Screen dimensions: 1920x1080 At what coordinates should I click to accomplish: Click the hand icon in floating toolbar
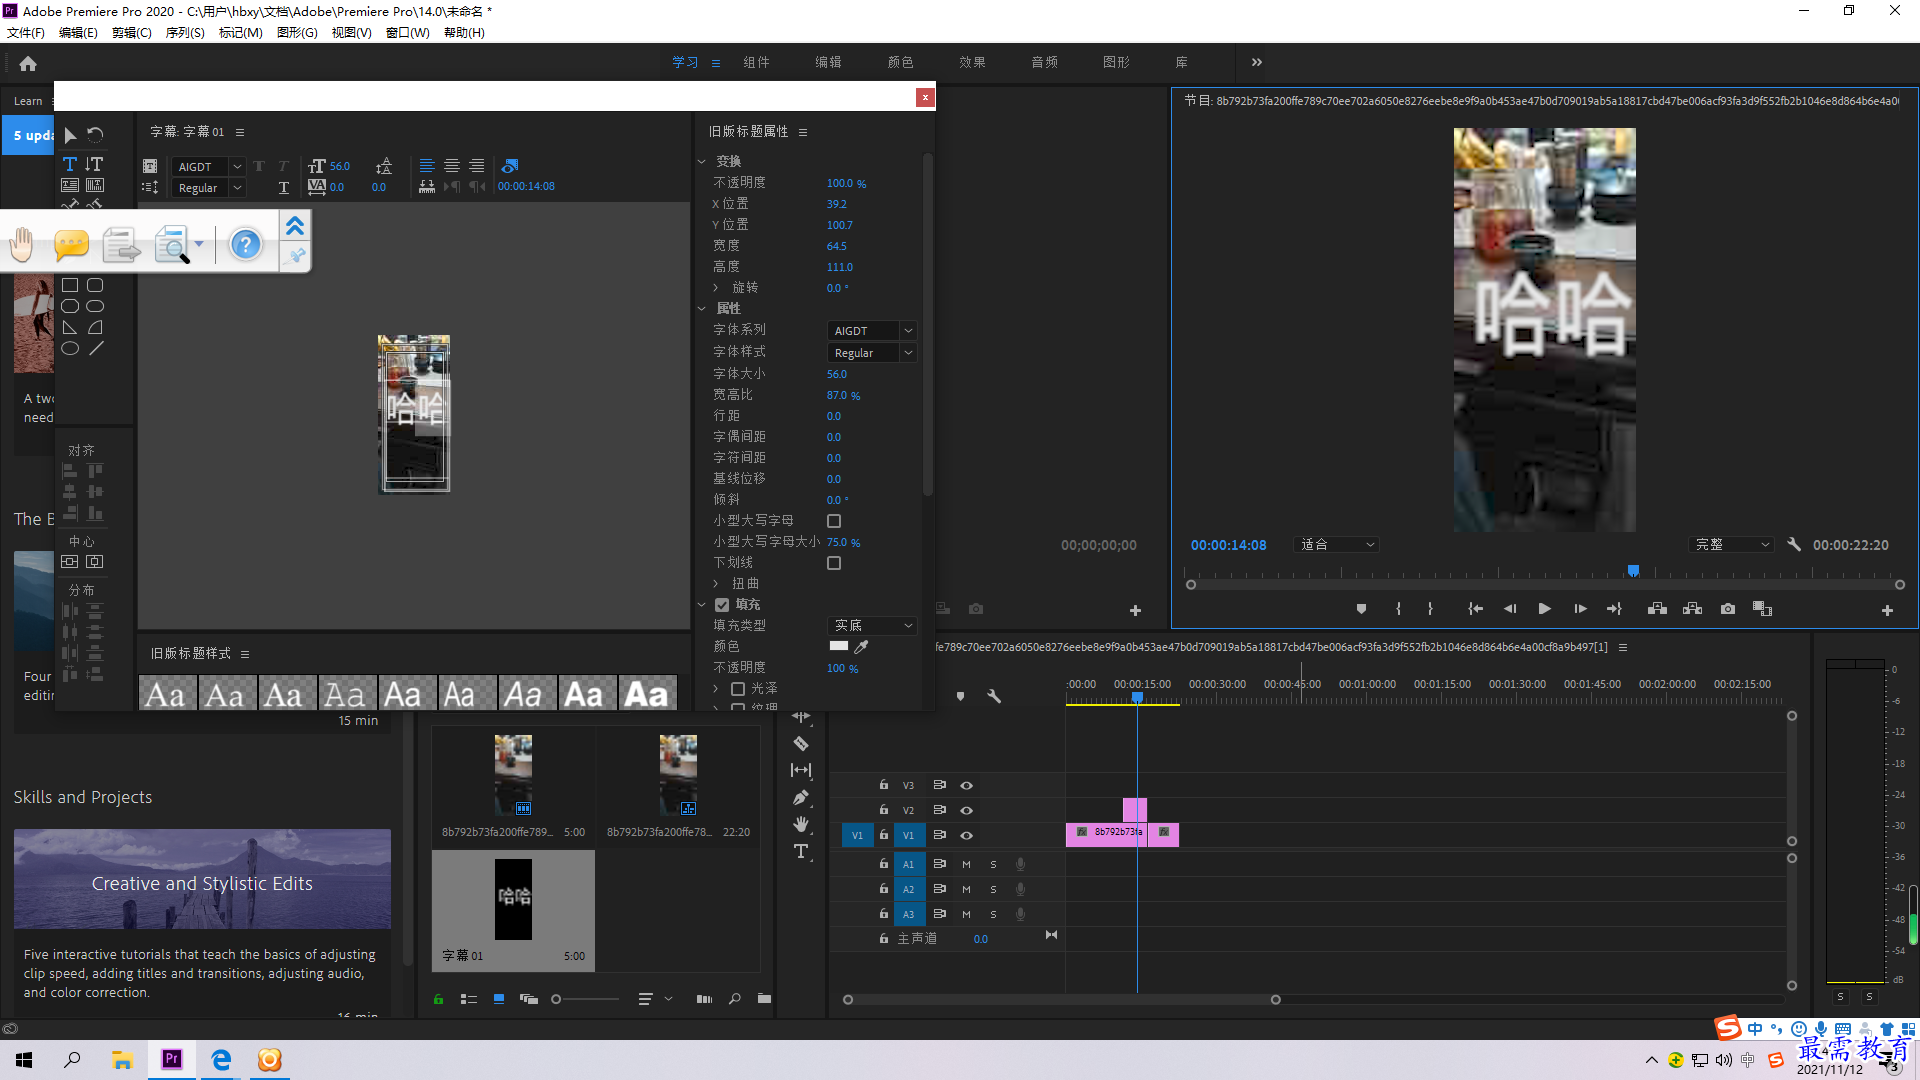click(21, 244)
